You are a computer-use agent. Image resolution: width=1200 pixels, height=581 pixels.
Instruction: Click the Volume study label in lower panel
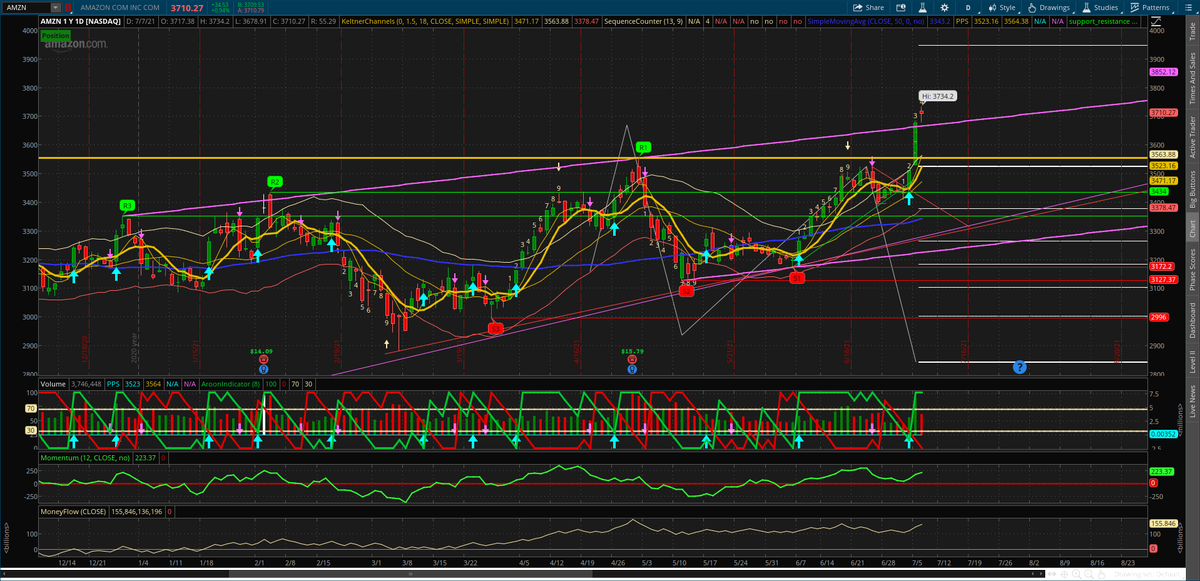[53, 384]
